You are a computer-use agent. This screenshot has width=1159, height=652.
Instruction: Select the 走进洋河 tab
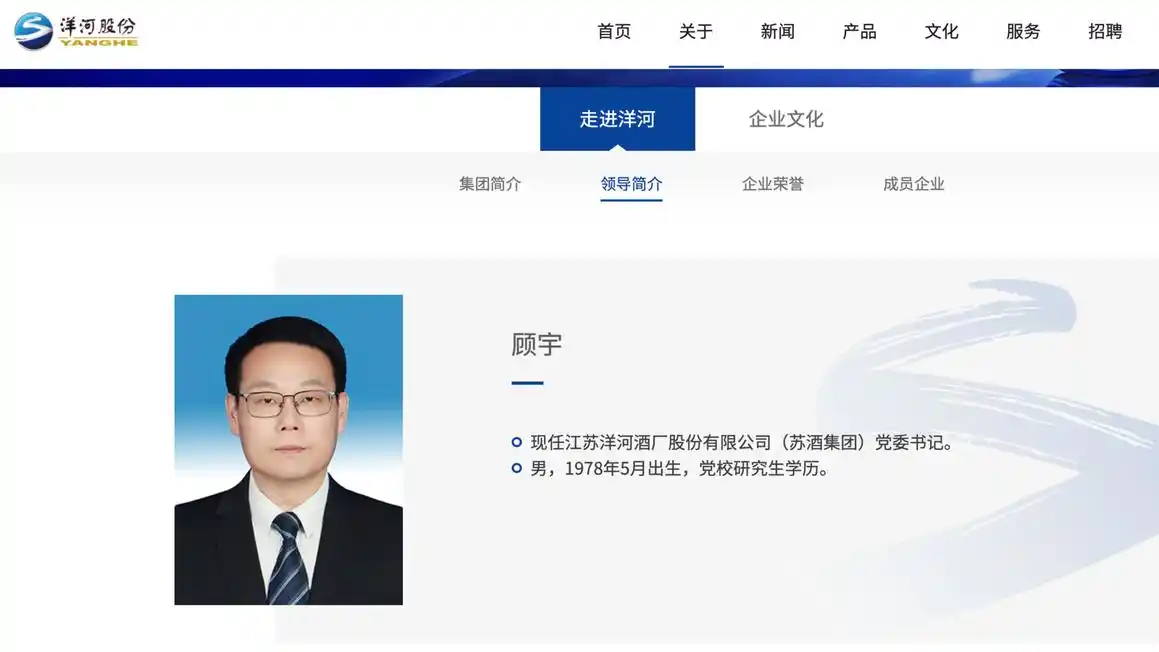click(617, 119)
